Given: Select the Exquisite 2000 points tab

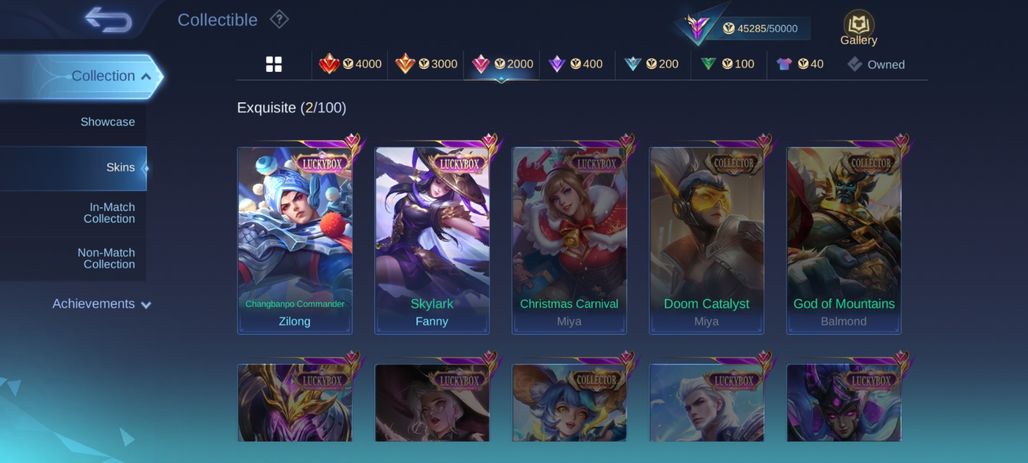Looking at the screenshot, I should click(502, 64).
